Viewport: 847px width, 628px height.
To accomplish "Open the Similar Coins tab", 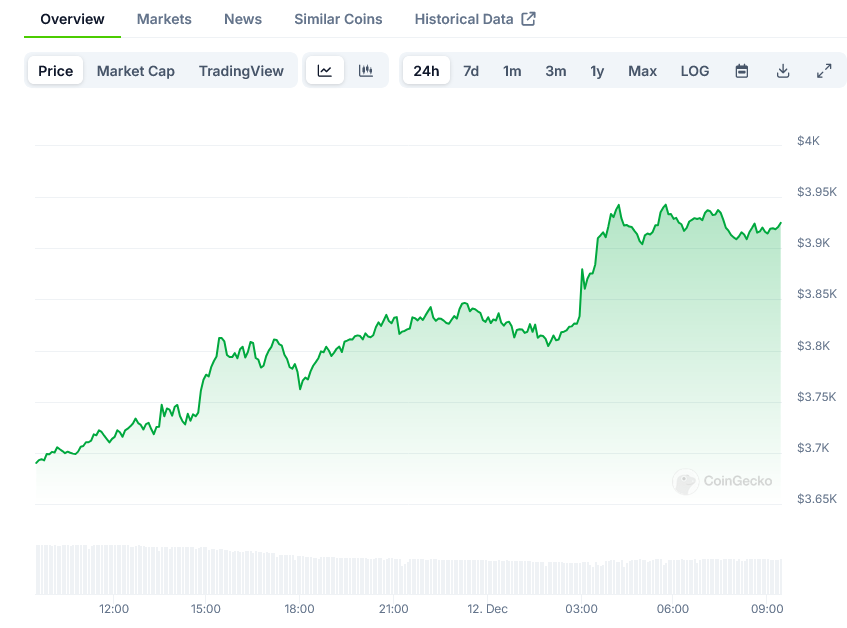I will (x=338, y=19).
